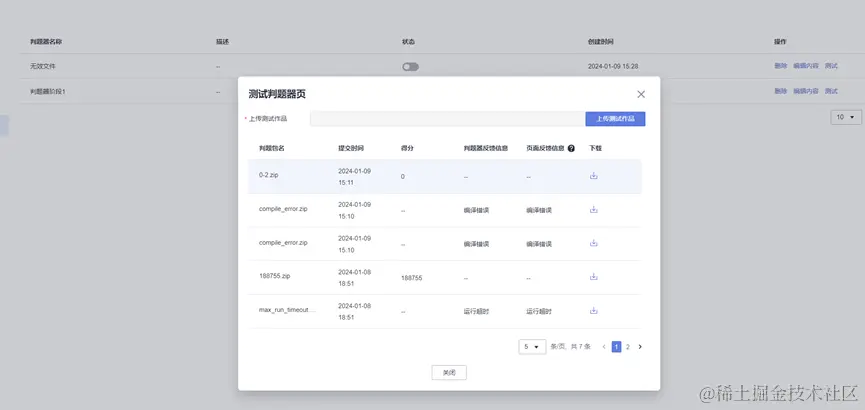Click the 测试判题器页 dialog title
This screenshot has height=410, width=865.
[277, 94]
